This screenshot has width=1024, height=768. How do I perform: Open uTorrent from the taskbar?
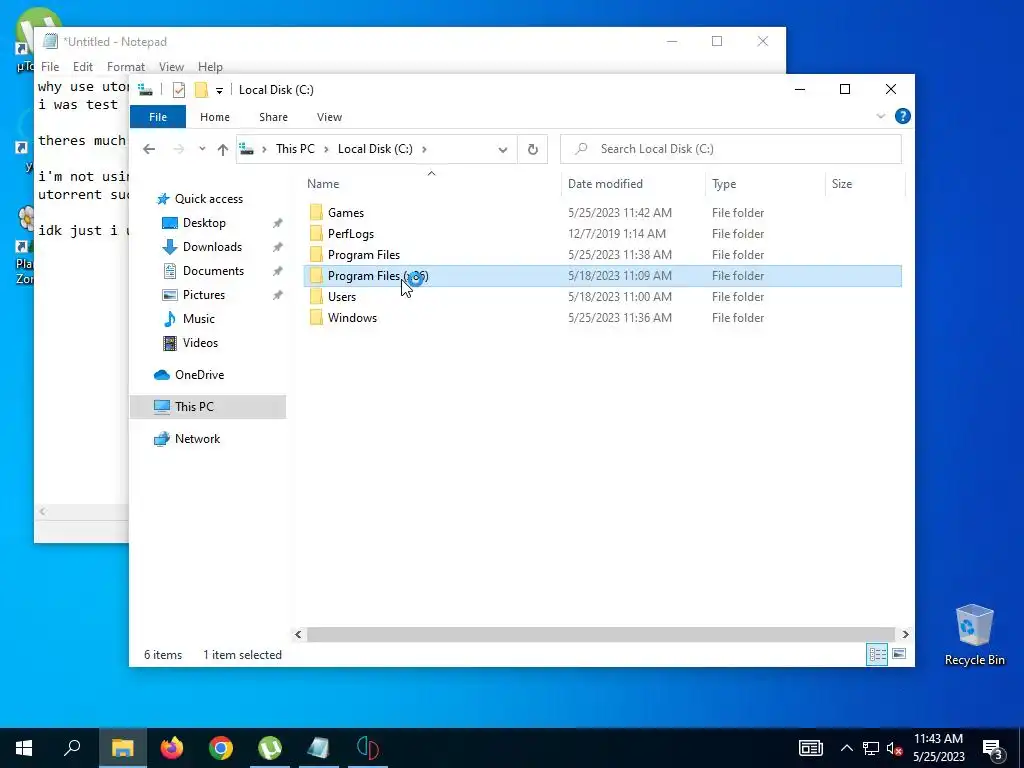(x=270, y=748)
